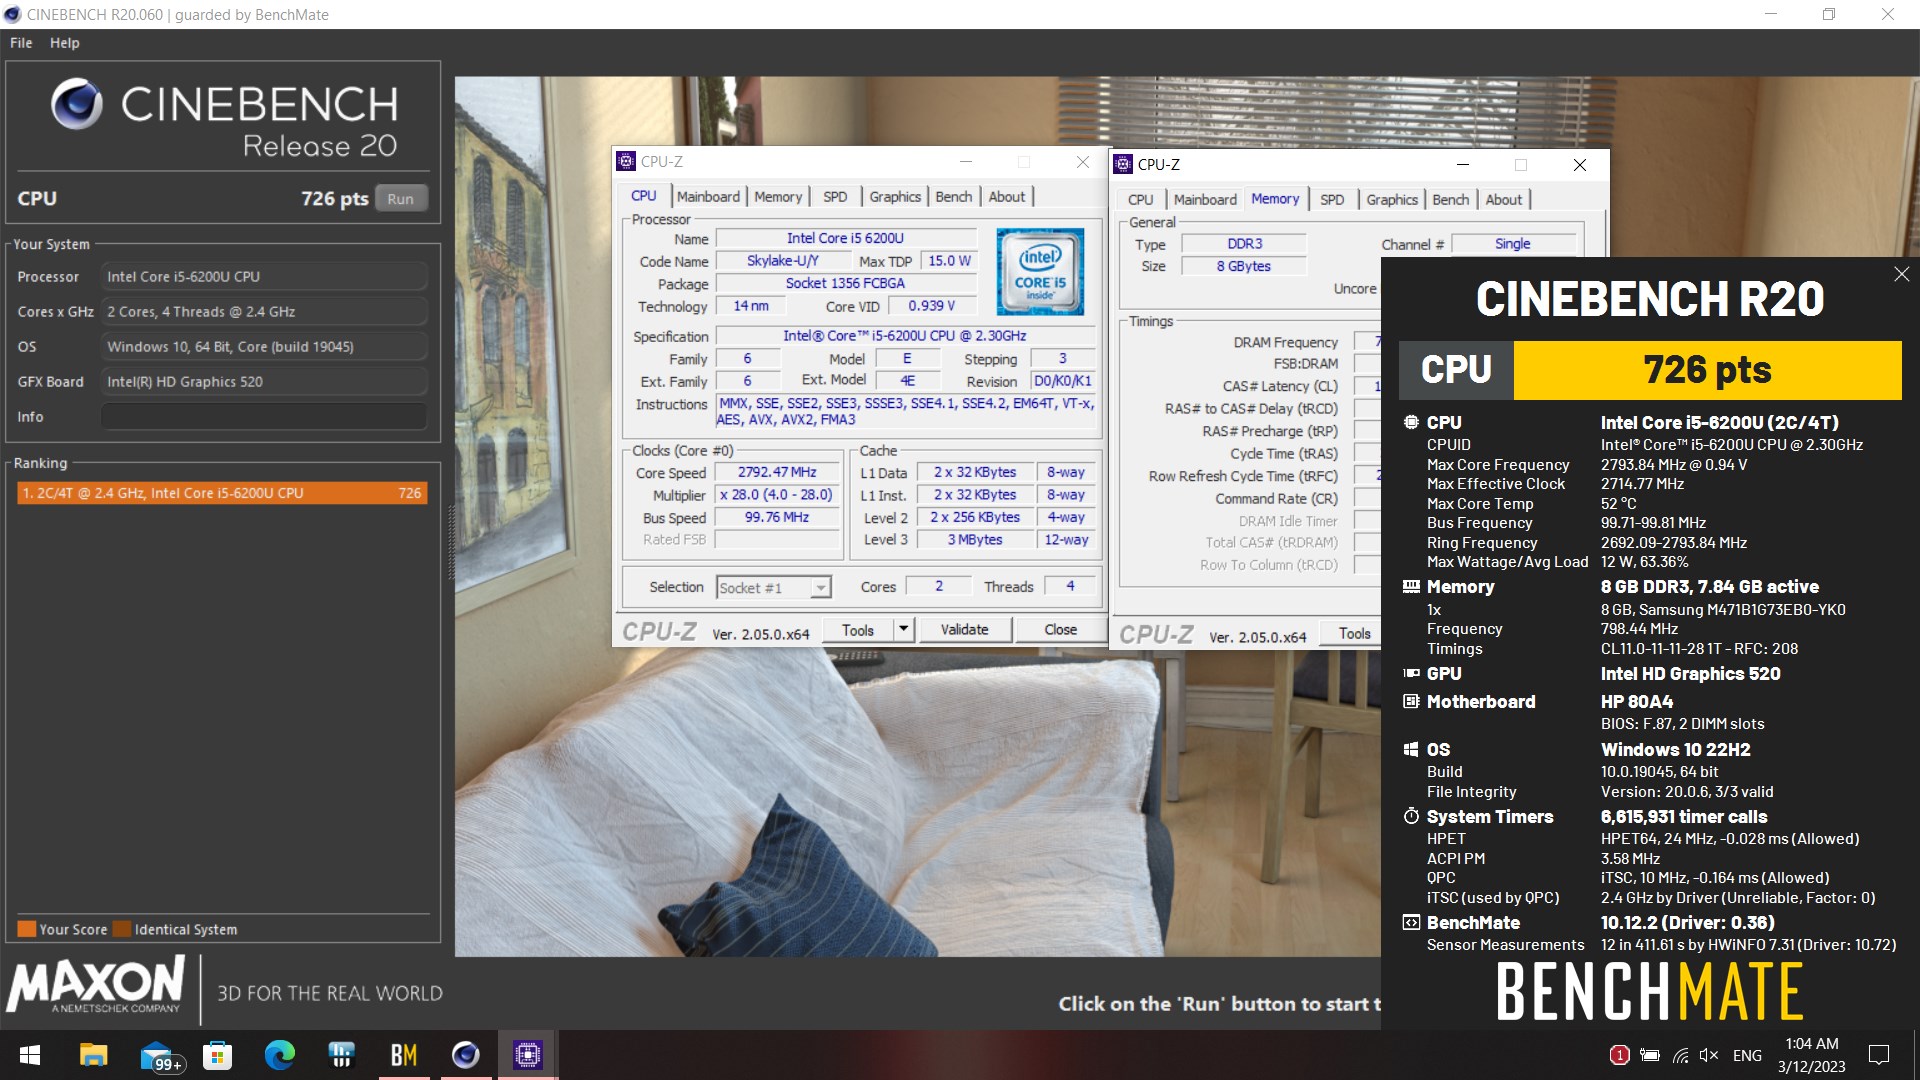The image size is (1920, 1080).
Task: Open notification center icon
Action: point(1879,1055)
